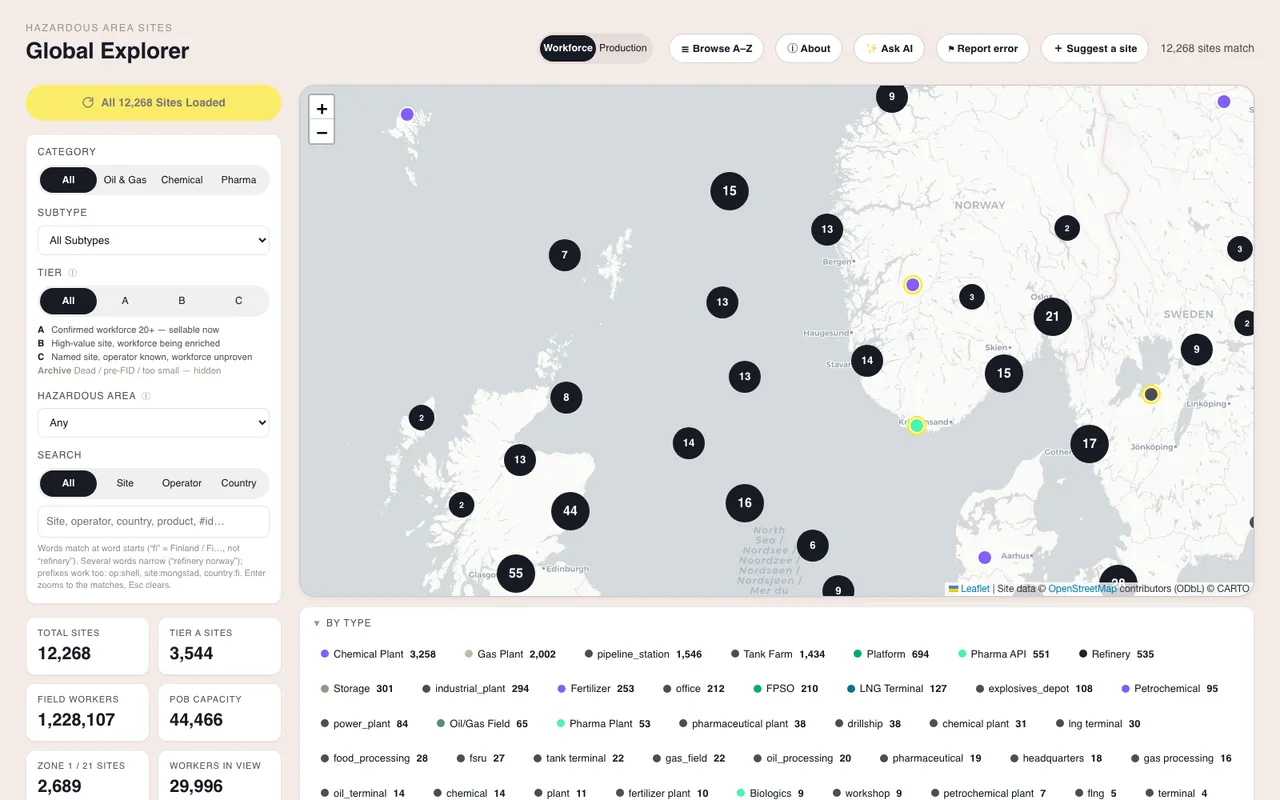Open Browse A–Z list
Screen dimensions: 1280x800
(716, 48)
